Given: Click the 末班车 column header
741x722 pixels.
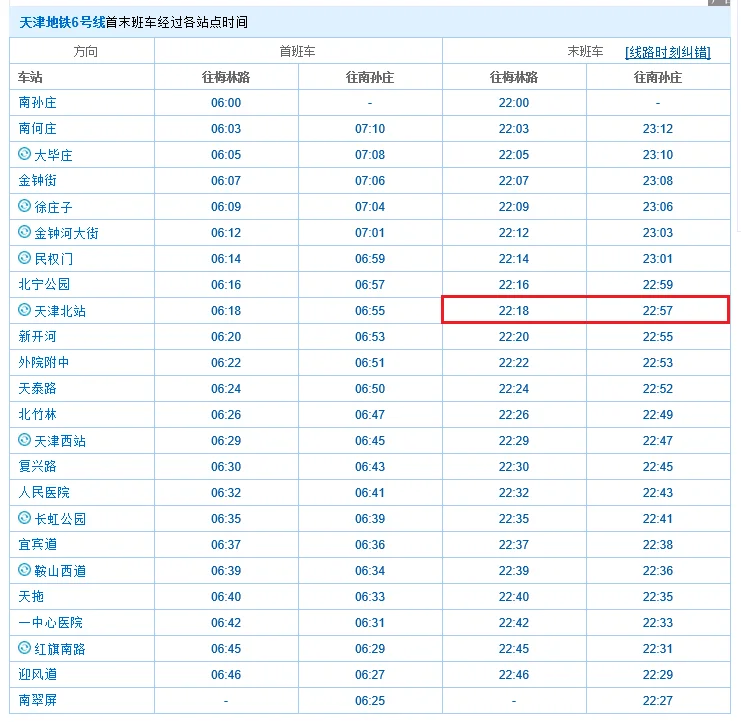Looking at the screenshot, I should click(585, 51).
